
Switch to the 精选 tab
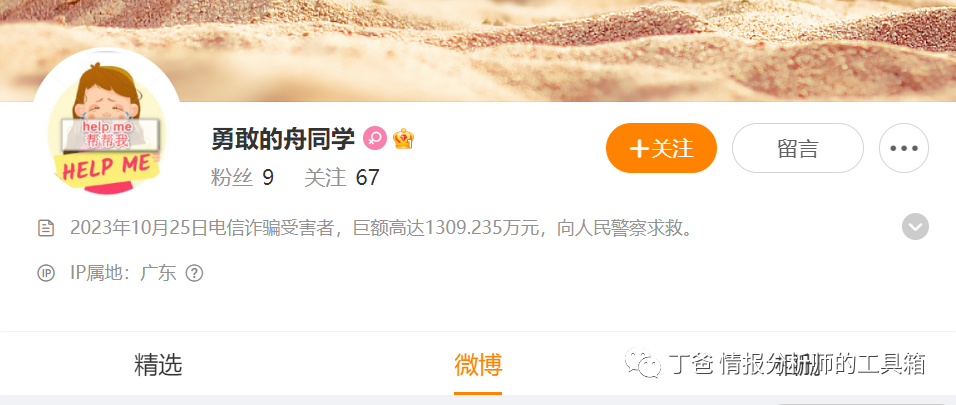159,365
